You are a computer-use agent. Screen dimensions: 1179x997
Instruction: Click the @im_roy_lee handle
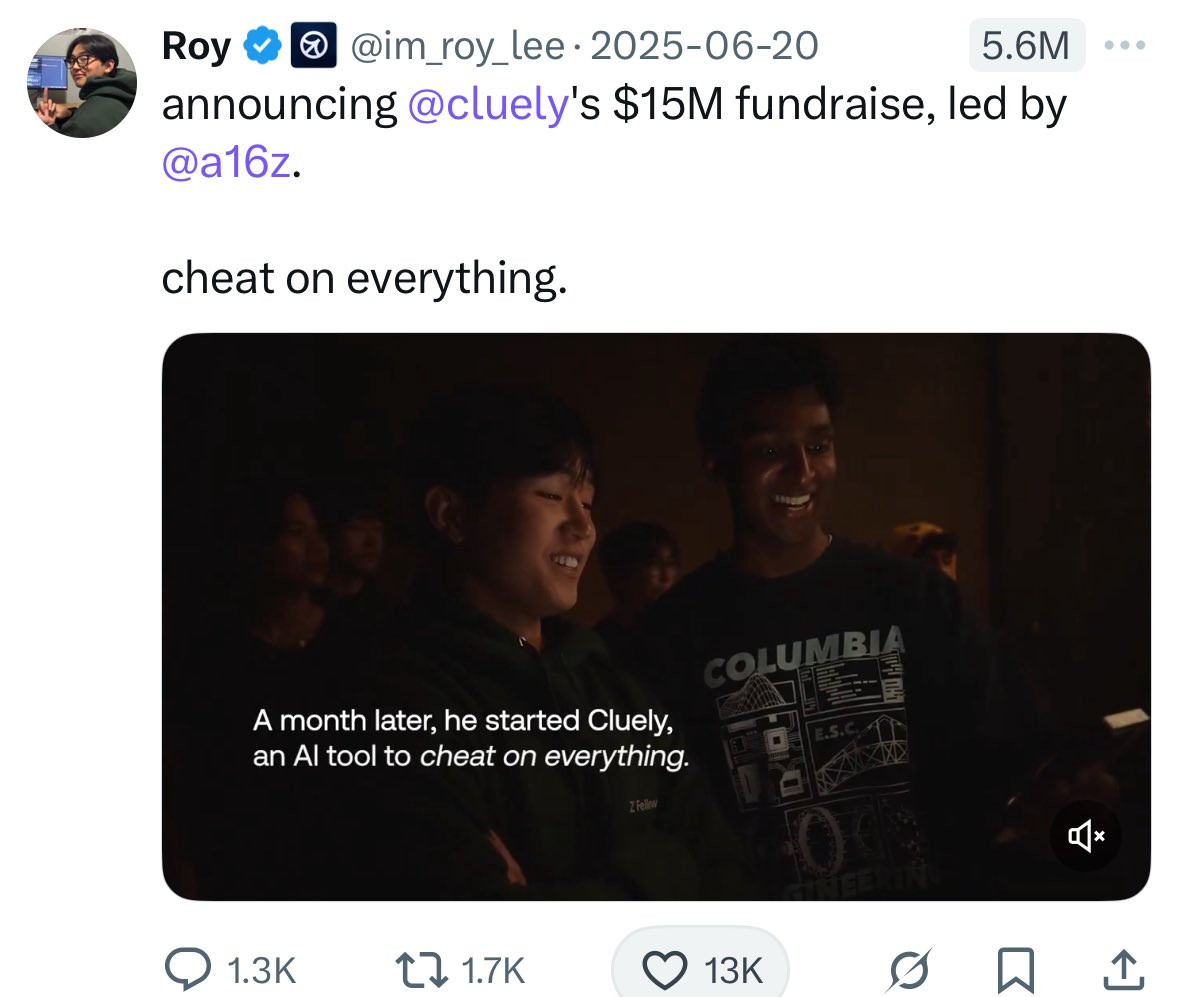tap(457, 46)
